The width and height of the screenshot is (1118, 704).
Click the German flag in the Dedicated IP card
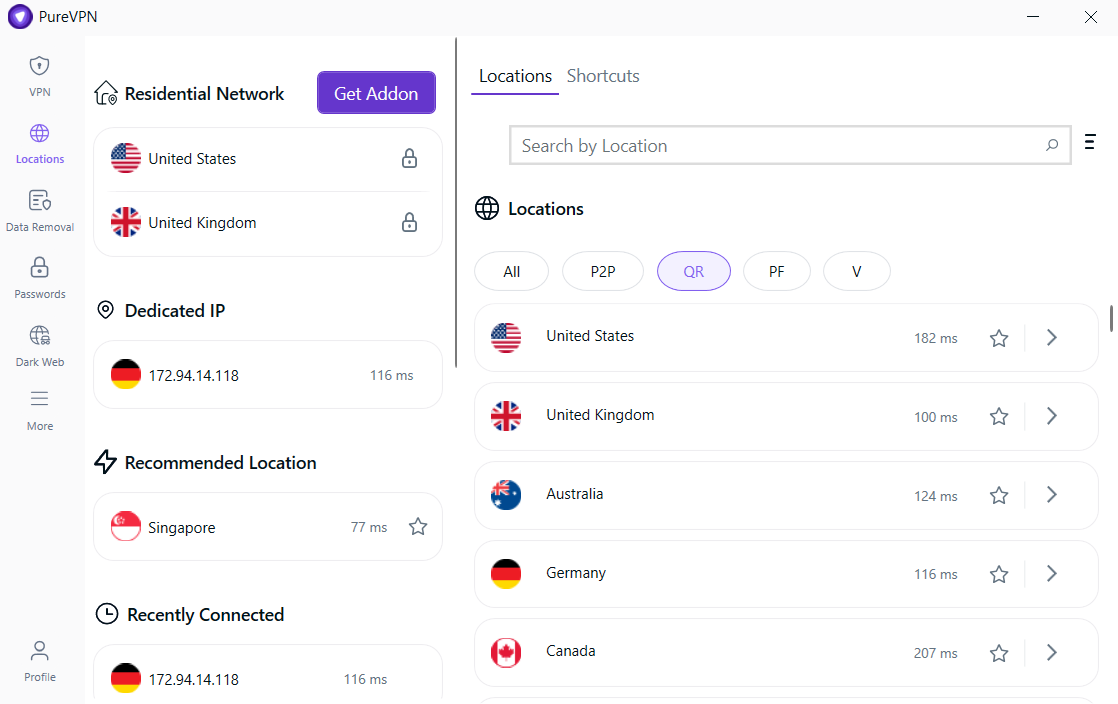tap(125, 374)
